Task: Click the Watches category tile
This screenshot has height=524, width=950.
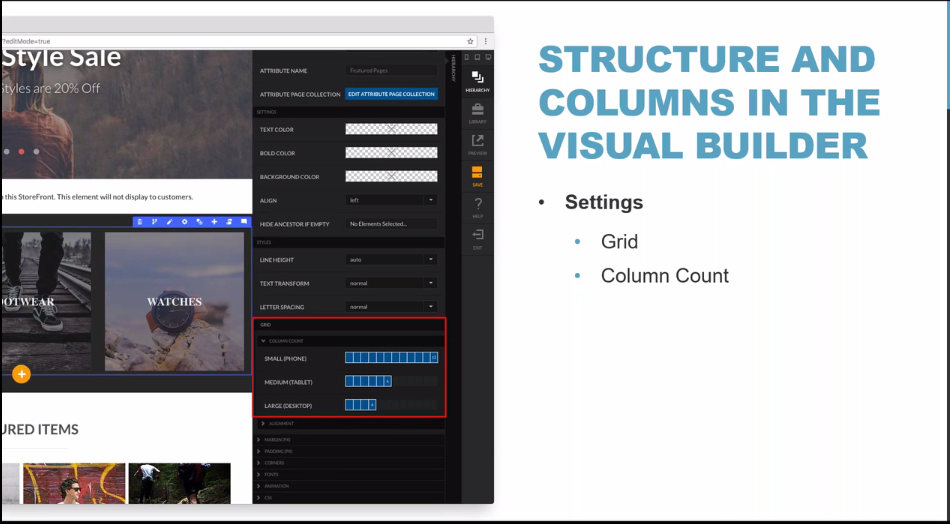Action: click(x=174, y=302)
